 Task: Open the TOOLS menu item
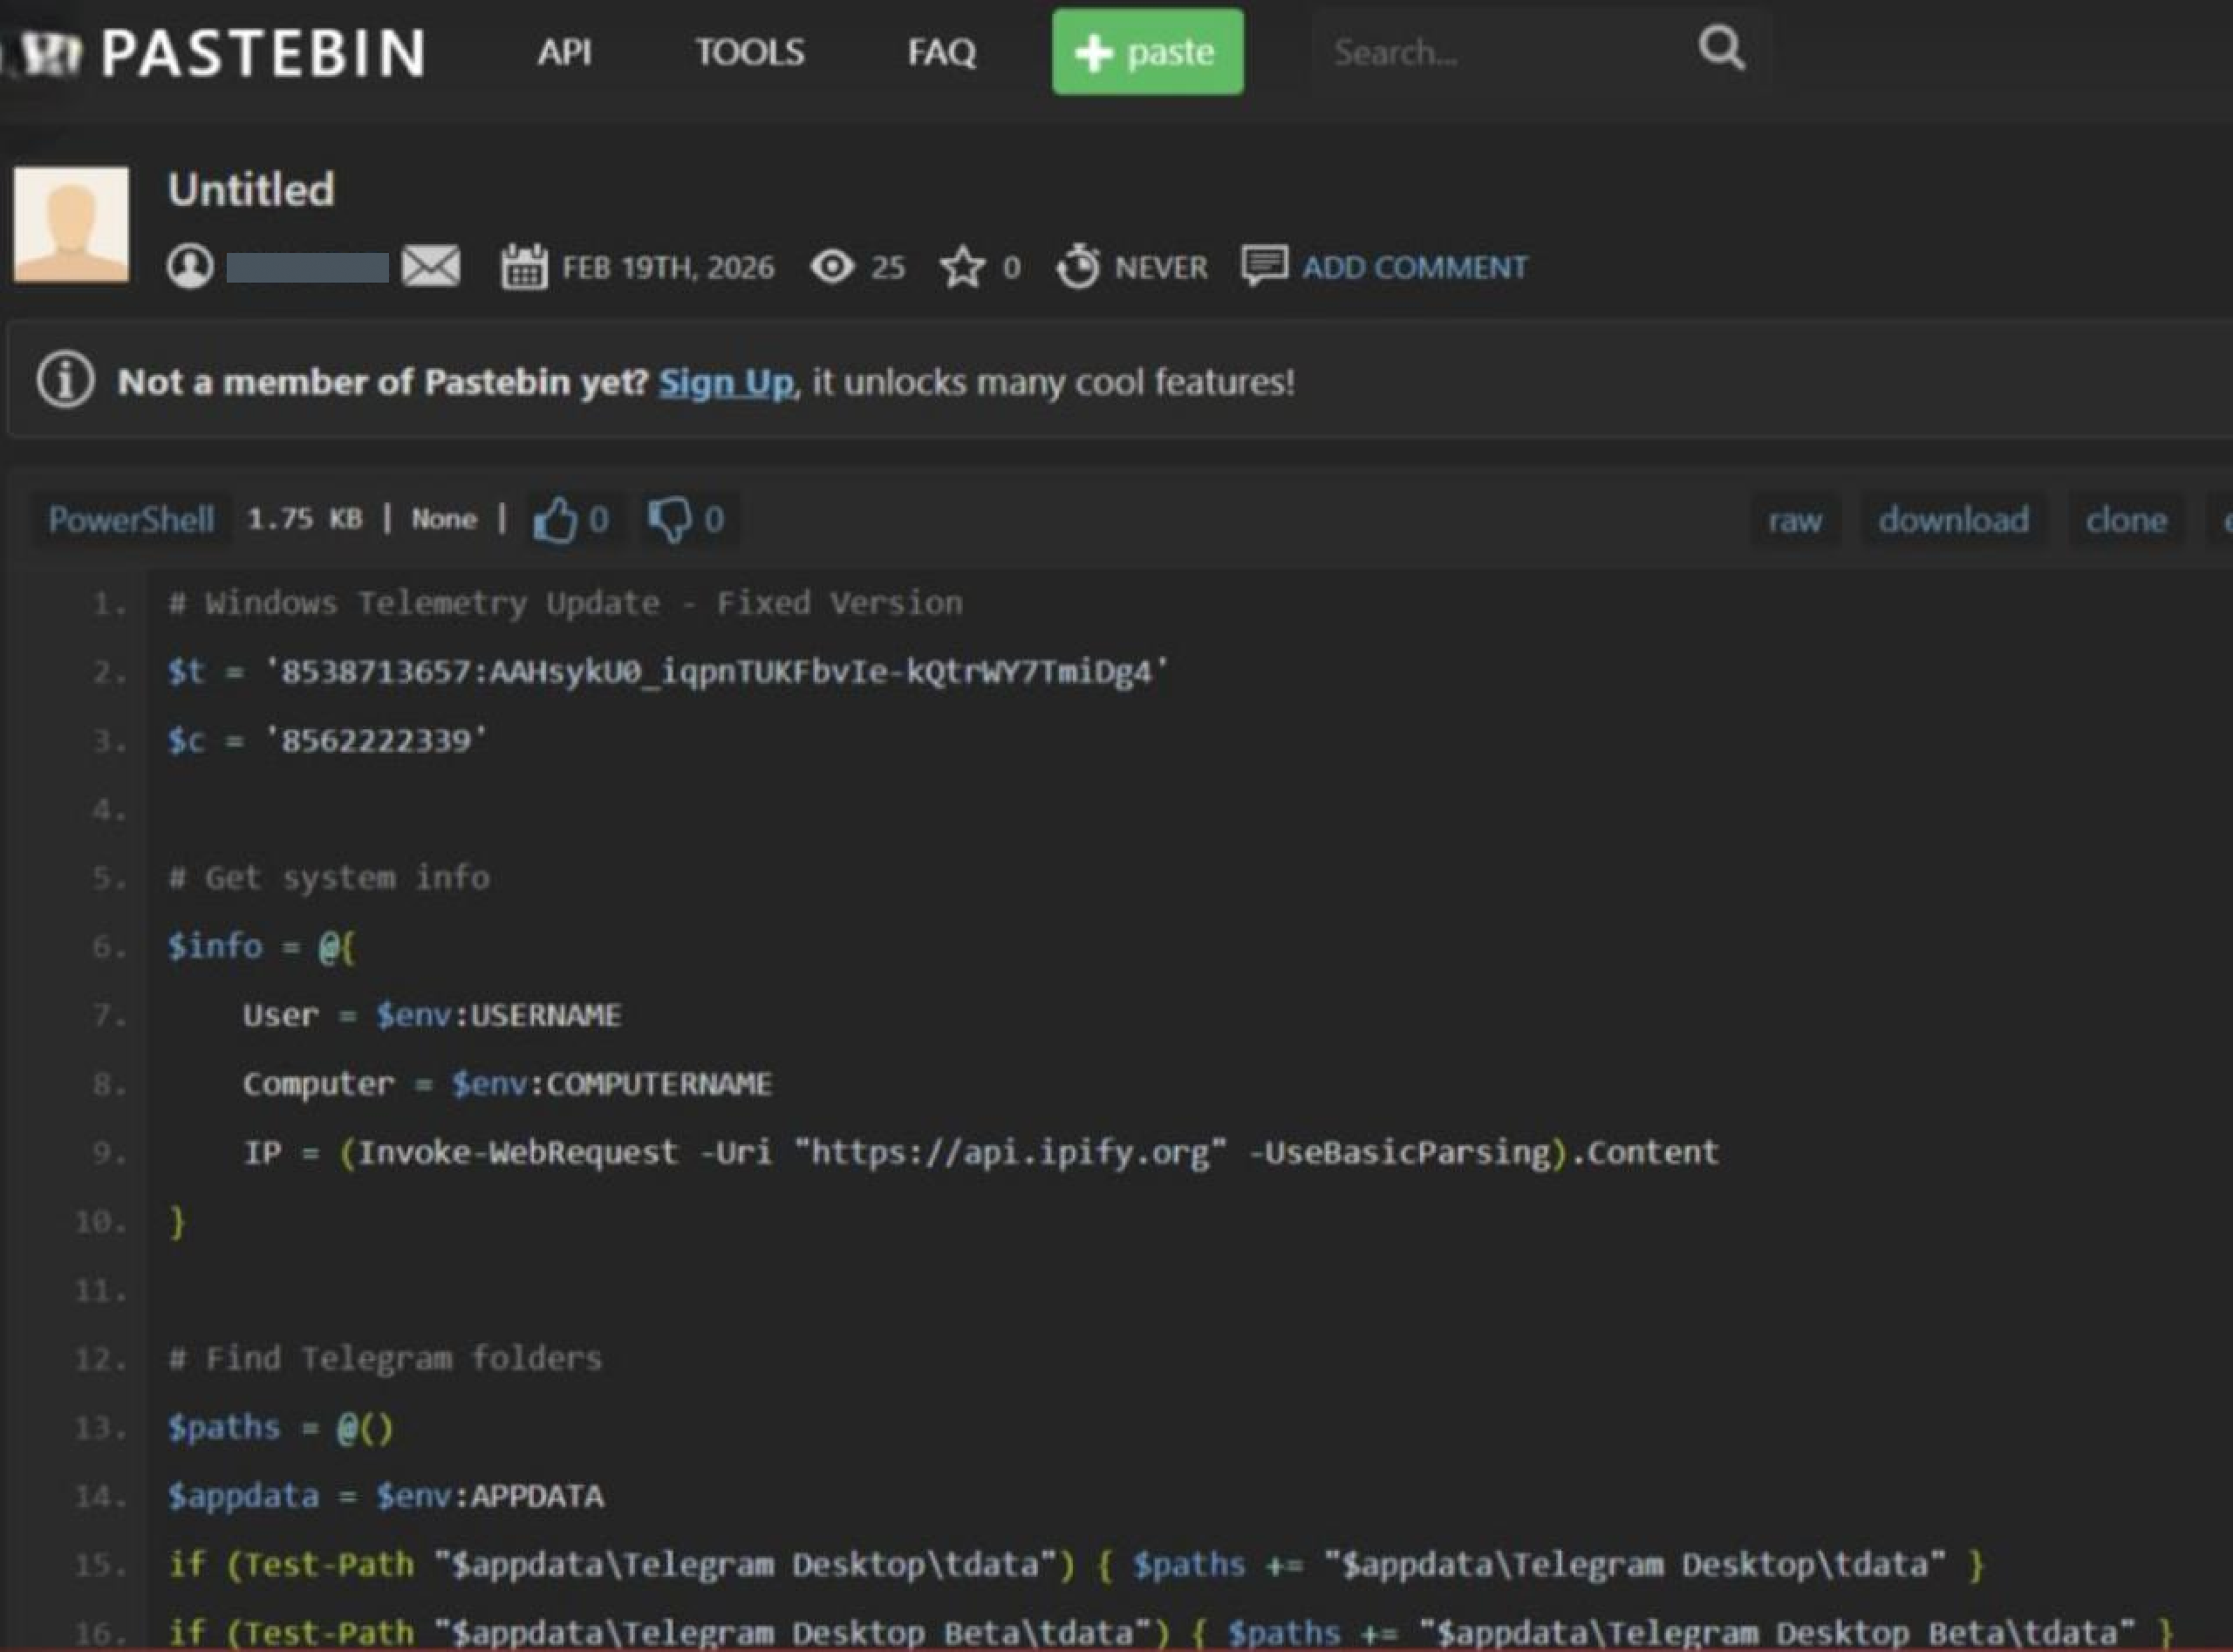[750, 52]
